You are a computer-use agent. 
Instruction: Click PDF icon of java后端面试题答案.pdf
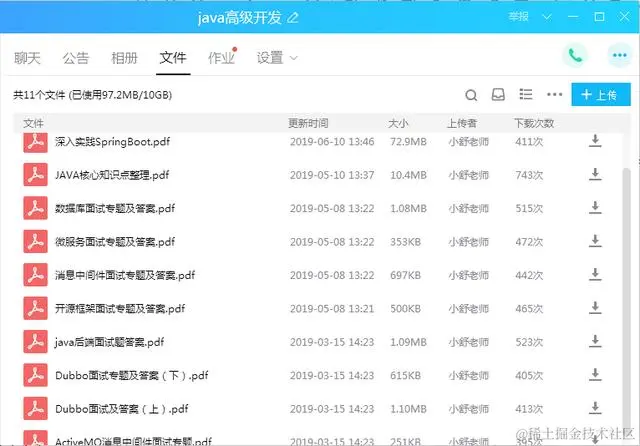(x=36, y=342)
